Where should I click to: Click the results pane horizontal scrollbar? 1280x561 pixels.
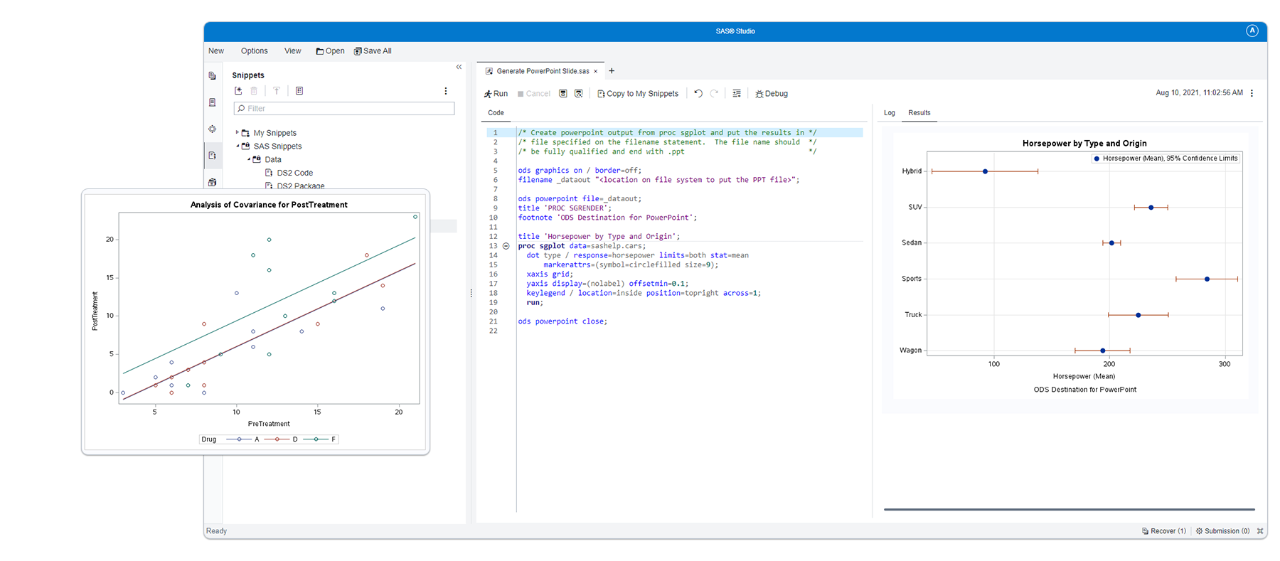pyautogui.click(x=1069, y=510)
